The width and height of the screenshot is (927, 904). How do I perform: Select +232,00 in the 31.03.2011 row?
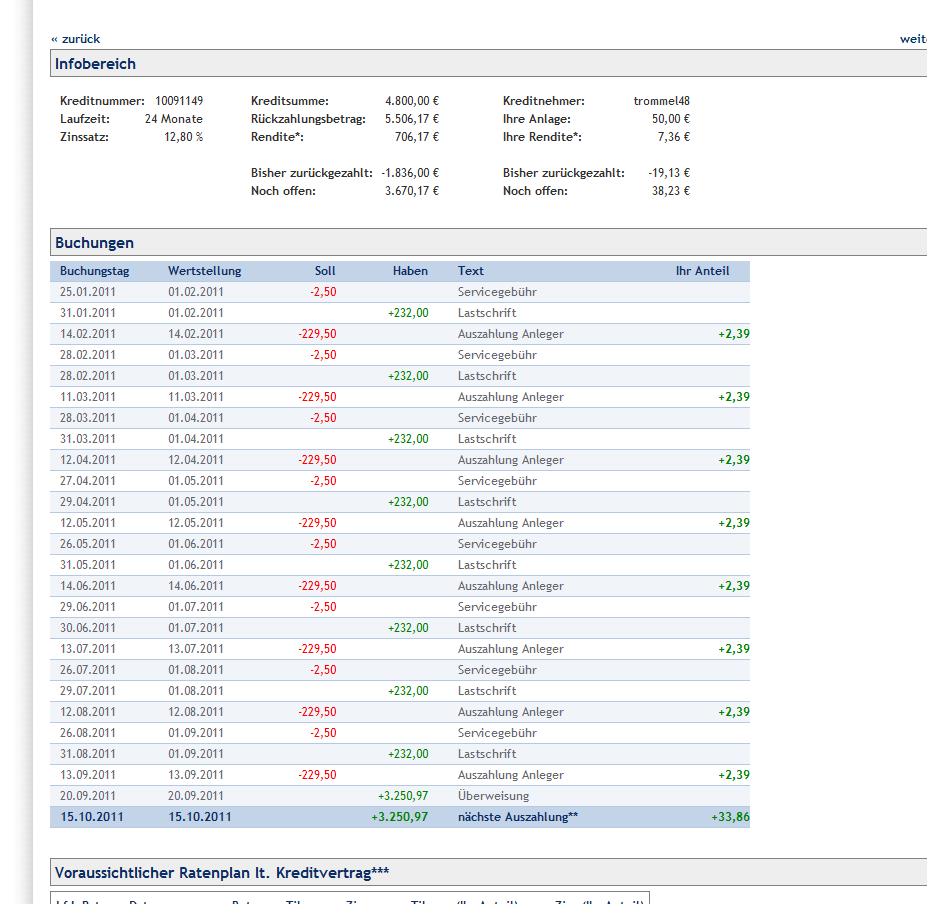[x=408, y=439]
